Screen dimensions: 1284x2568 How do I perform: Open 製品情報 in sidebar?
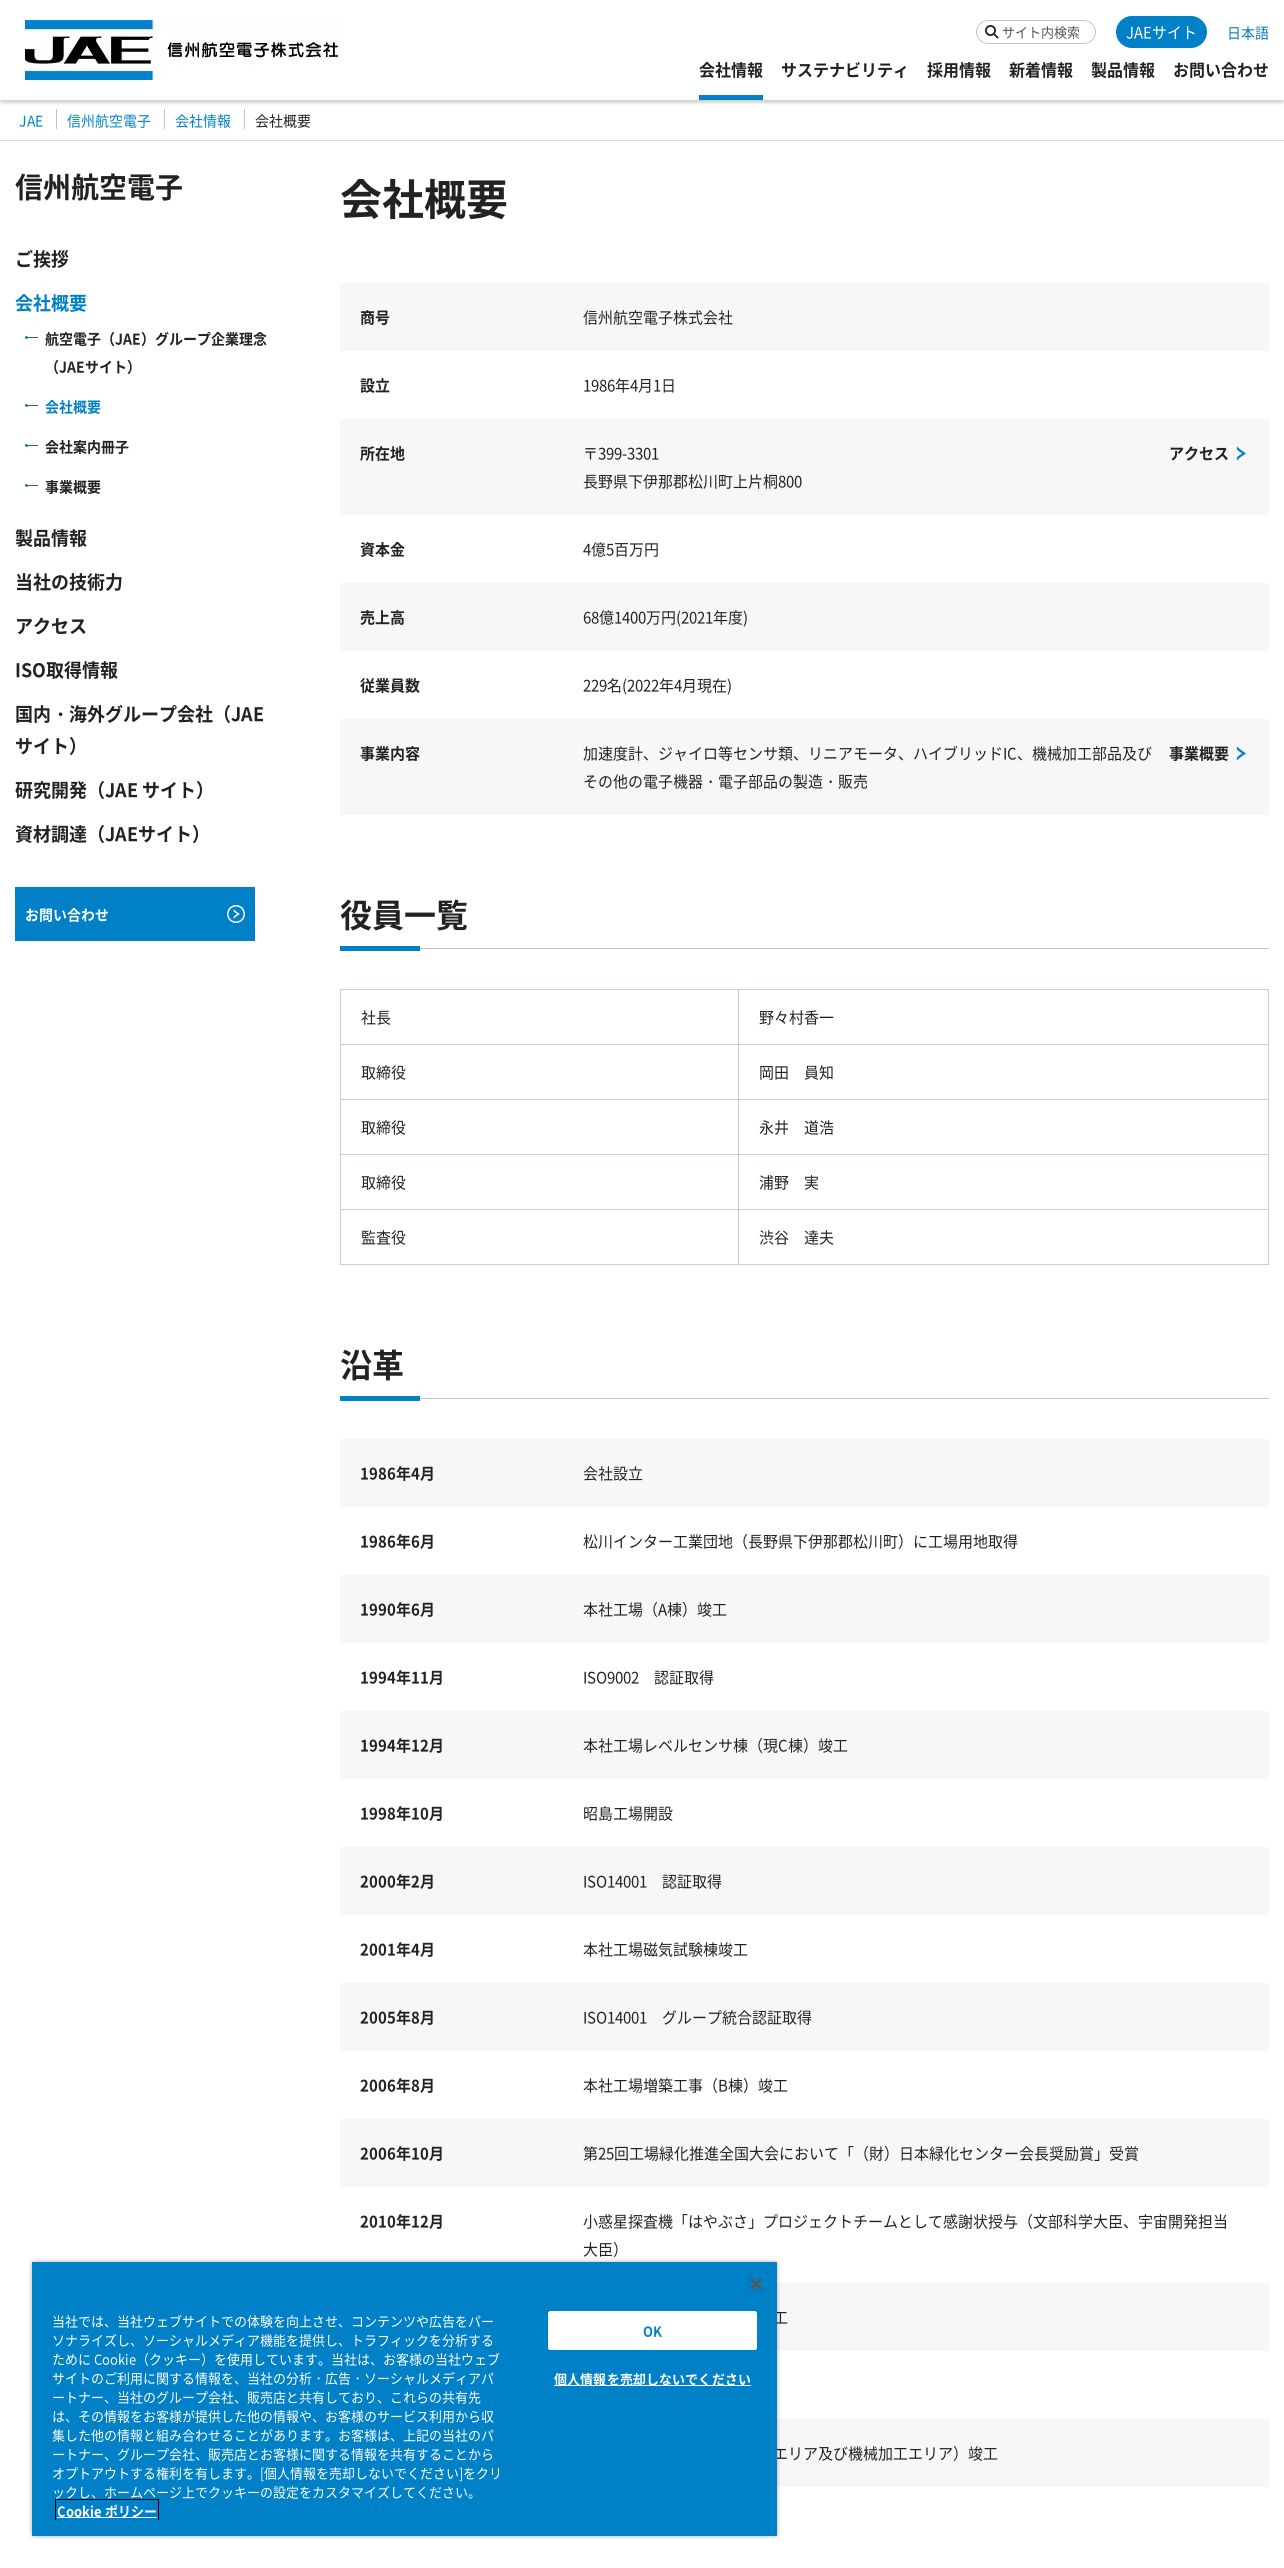coord(51,538)
